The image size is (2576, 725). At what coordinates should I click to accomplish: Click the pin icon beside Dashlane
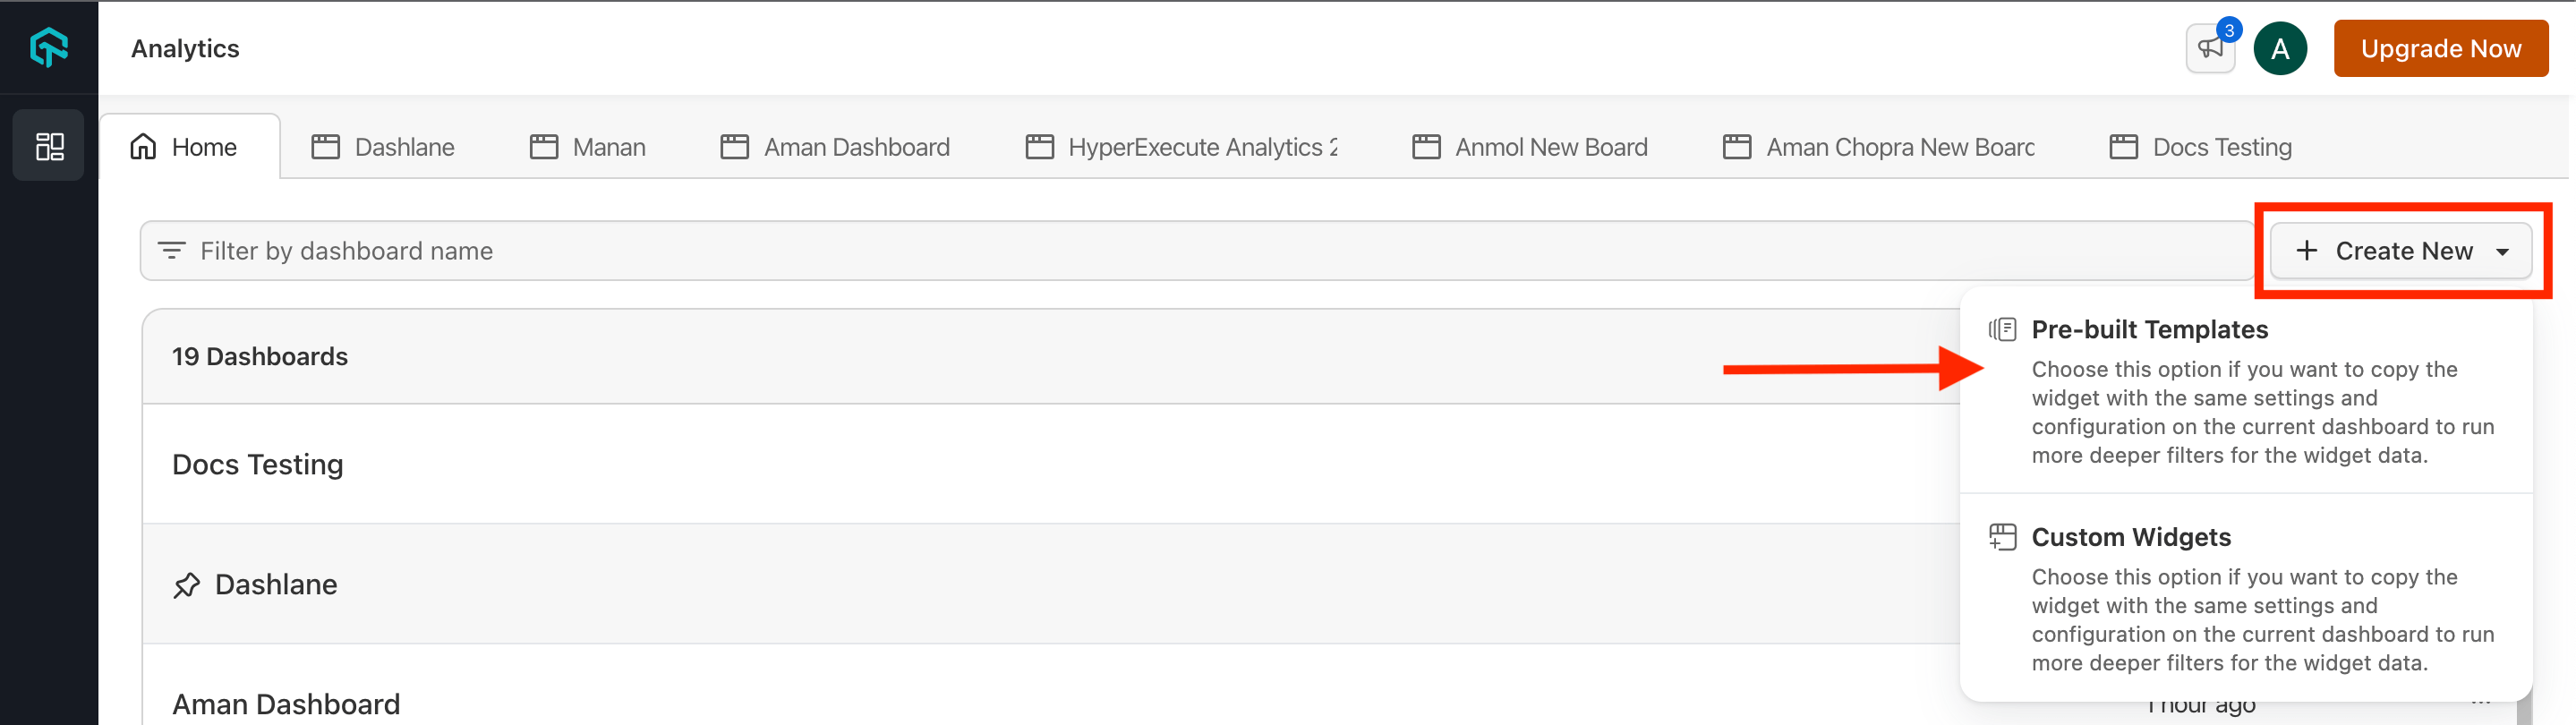coord(187,585)
